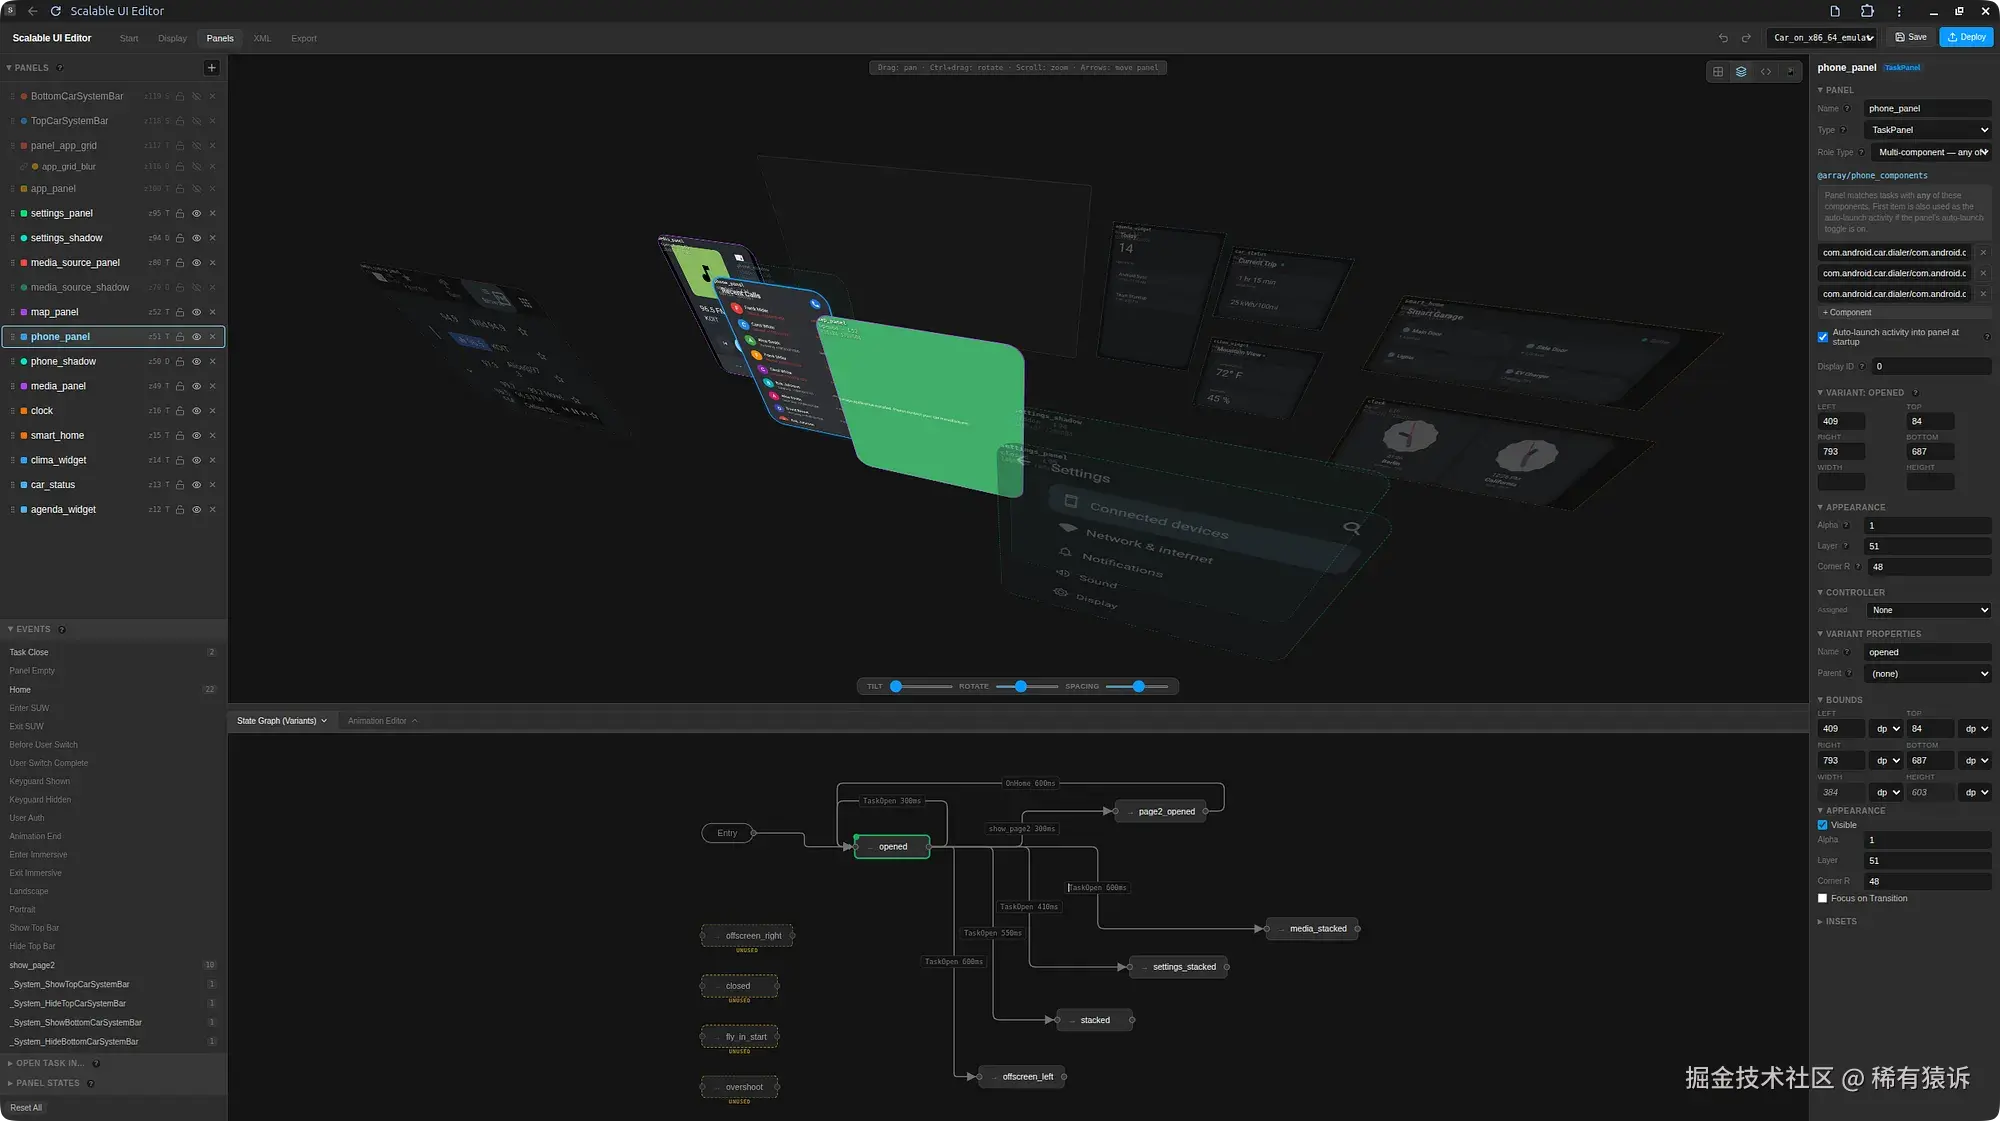Remove the agenda_widget panel via X icon
The width and height of the screenshot is (2000, 1121).
[212, 510]
